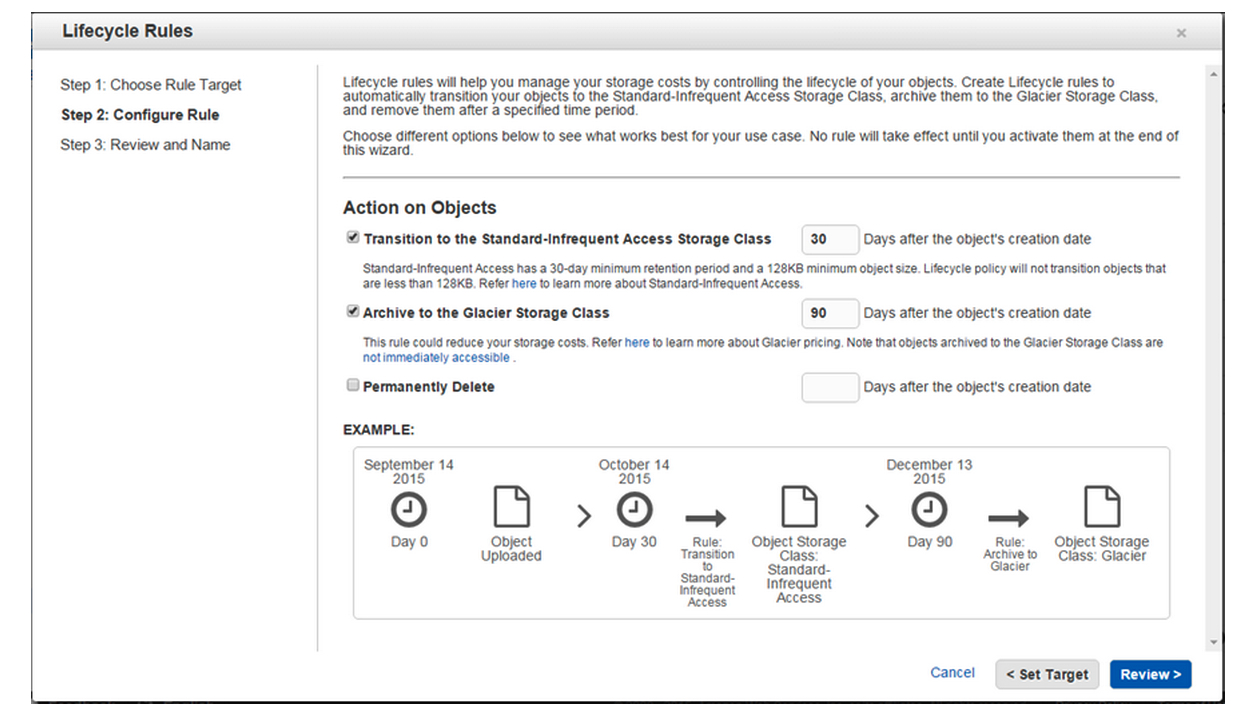Go to Step 1: Choose Rule Target
The image size is (1234, 712).
tap(151, 85)
